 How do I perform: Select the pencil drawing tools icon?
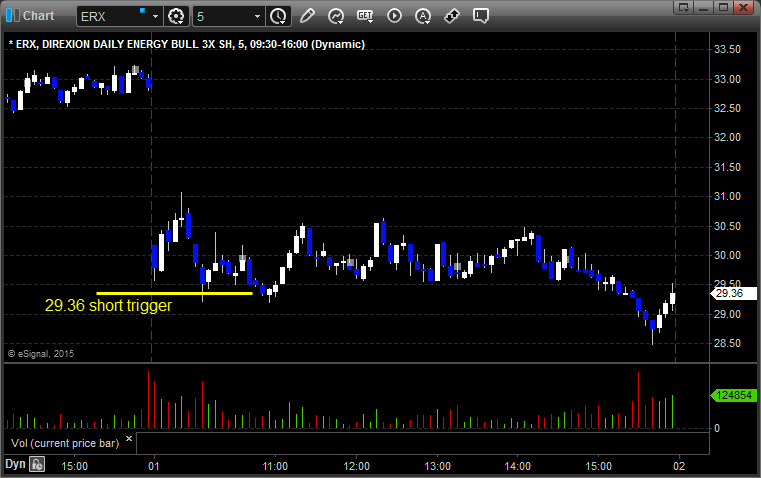[x=307, y=16]
